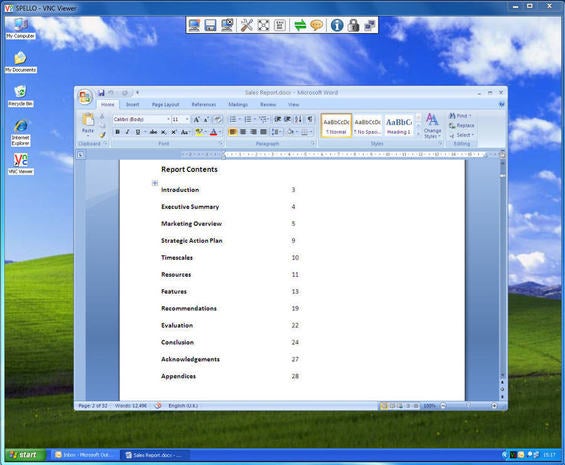Open VNC Options wrench icon
Screen dimensions: 565x465
click(x=246, y=25)
